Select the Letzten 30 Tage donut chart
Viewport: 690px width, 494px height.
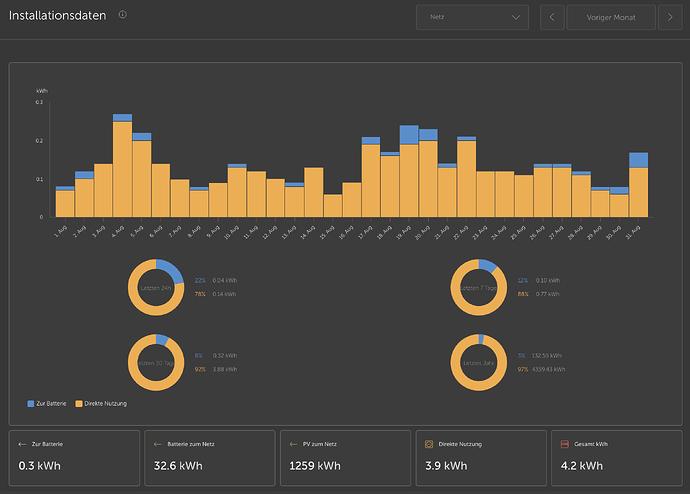click(x=156, y=362)
